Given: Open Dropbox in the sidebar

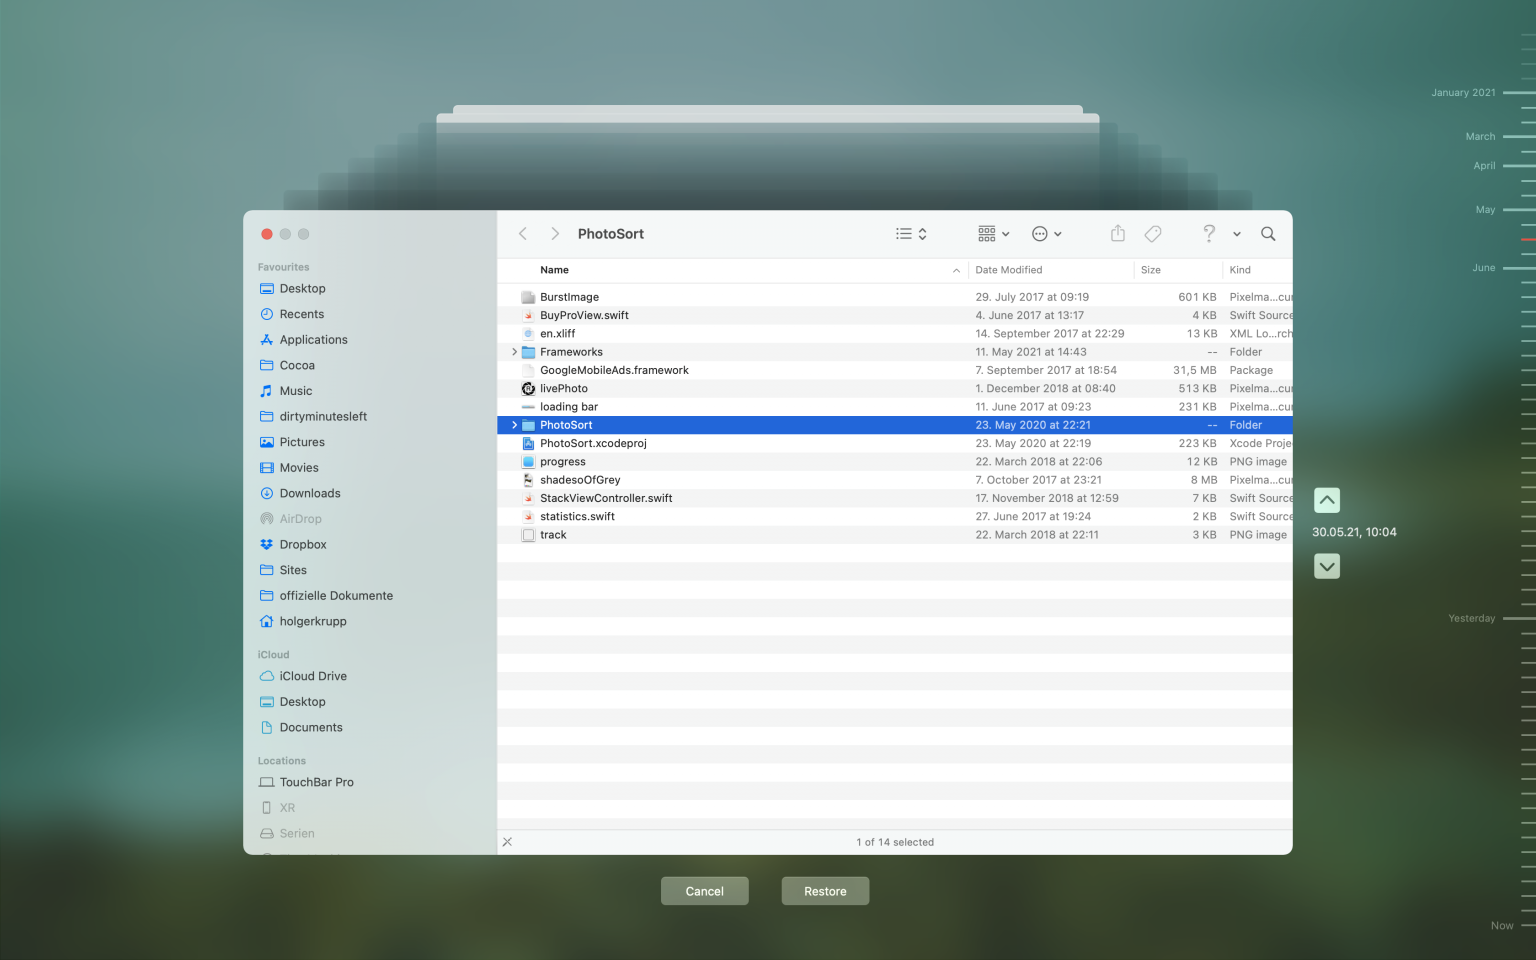Looking at the screenshot, I should (x=303, y=545).
